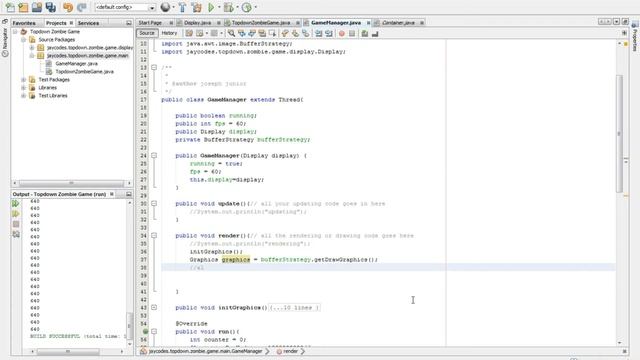
Task: Click the Re-run with modifications yellow icon
Action: (x=16, y=214)
